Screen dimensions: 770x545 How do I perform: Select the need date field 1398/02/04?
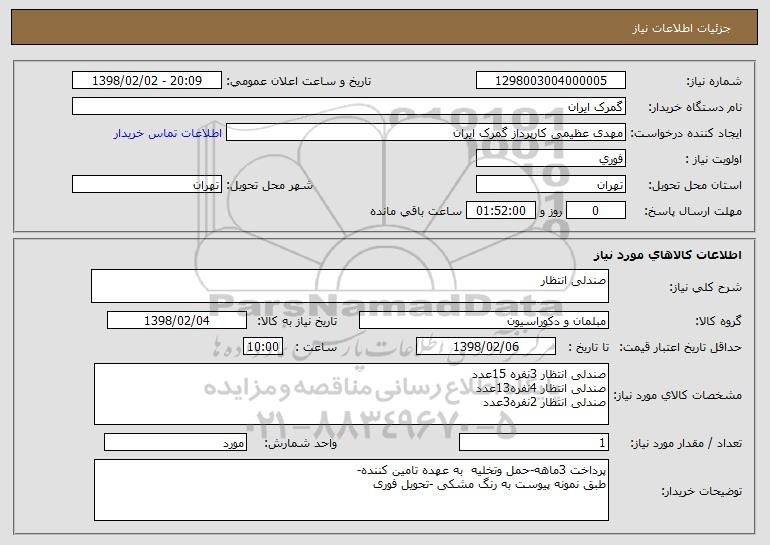(177, 320)
